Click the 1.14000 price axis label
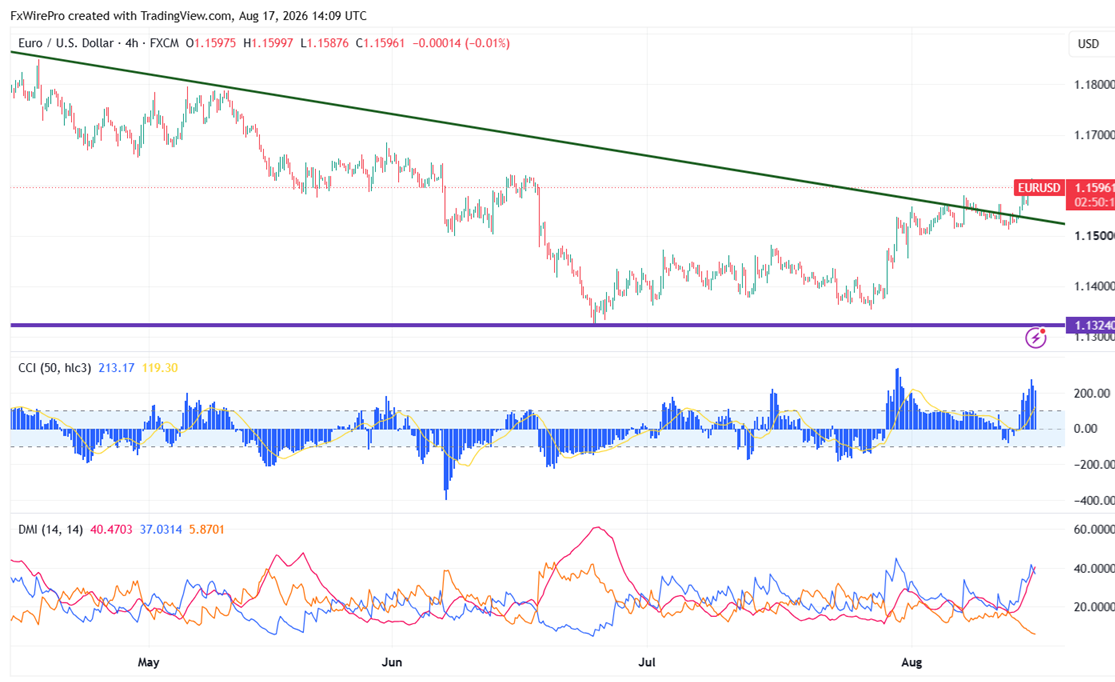 pos(1094,286)
